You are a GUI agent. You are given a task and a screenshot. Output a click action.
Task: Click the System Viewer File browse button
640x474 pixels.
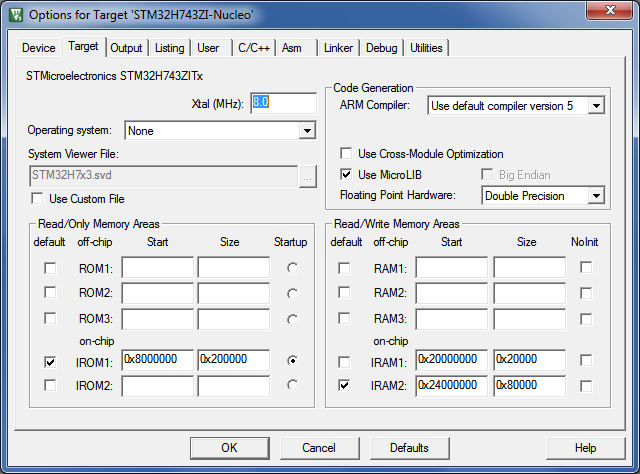tap(307, 177)
